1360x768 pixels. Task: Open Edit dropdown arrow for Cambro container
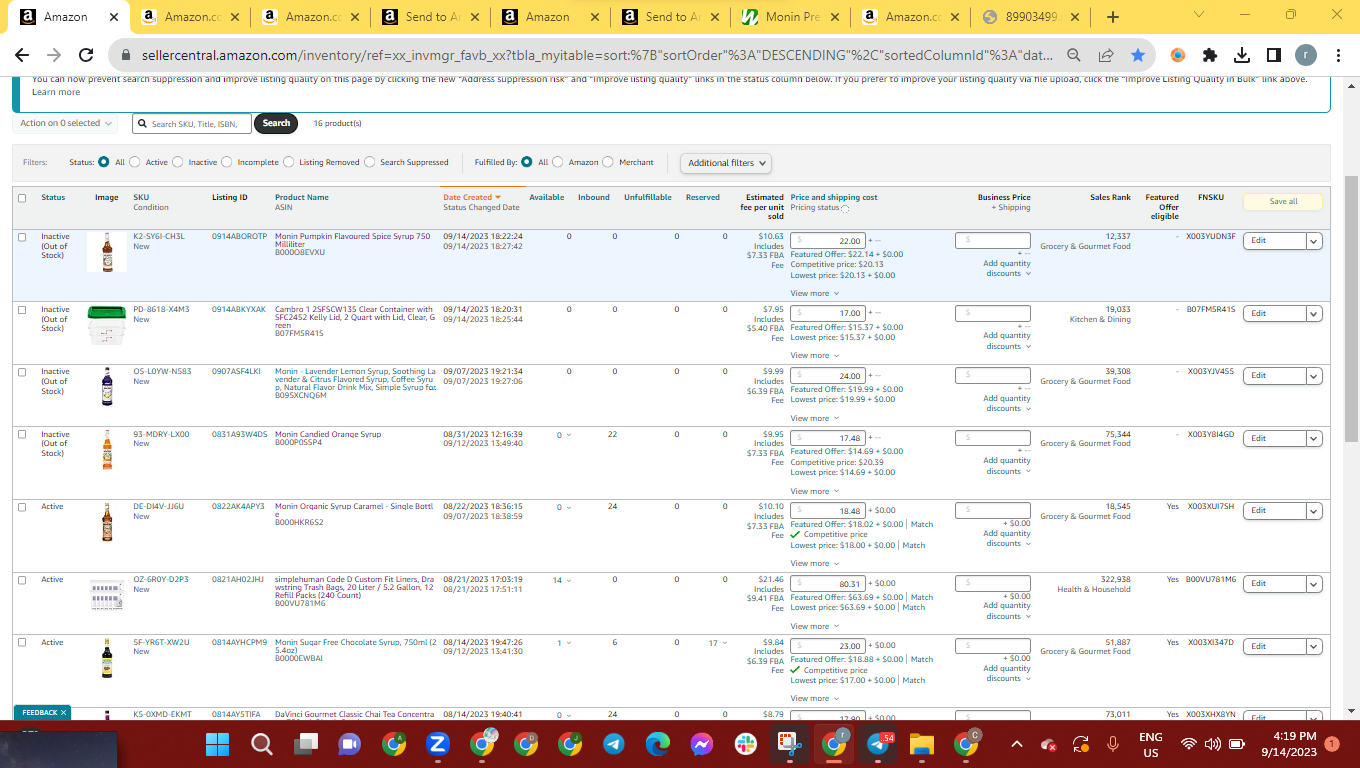pyautogui.click(x=1314, y=313)
